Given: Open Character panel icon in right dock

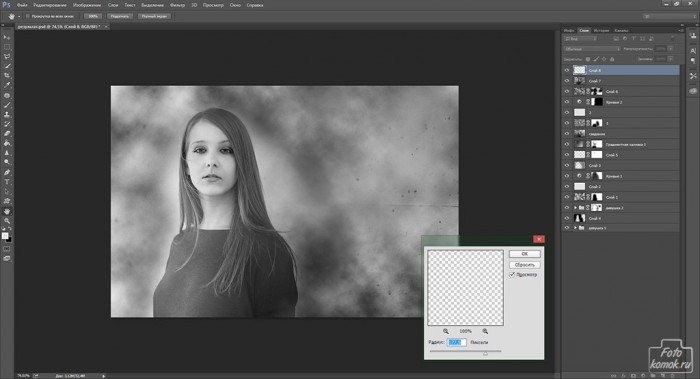Looking at the screenshot, I should (693, 50).
